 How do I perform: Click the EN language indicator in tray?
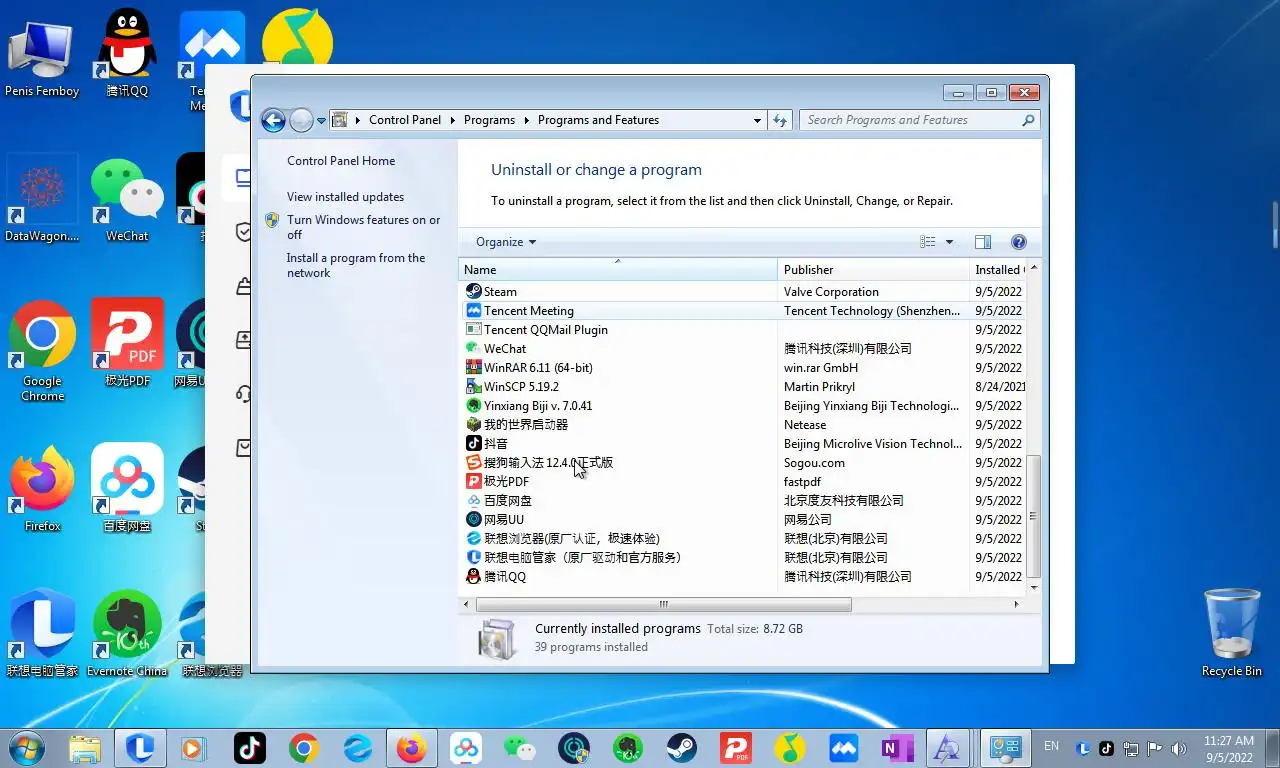[x=1051, y=746]
